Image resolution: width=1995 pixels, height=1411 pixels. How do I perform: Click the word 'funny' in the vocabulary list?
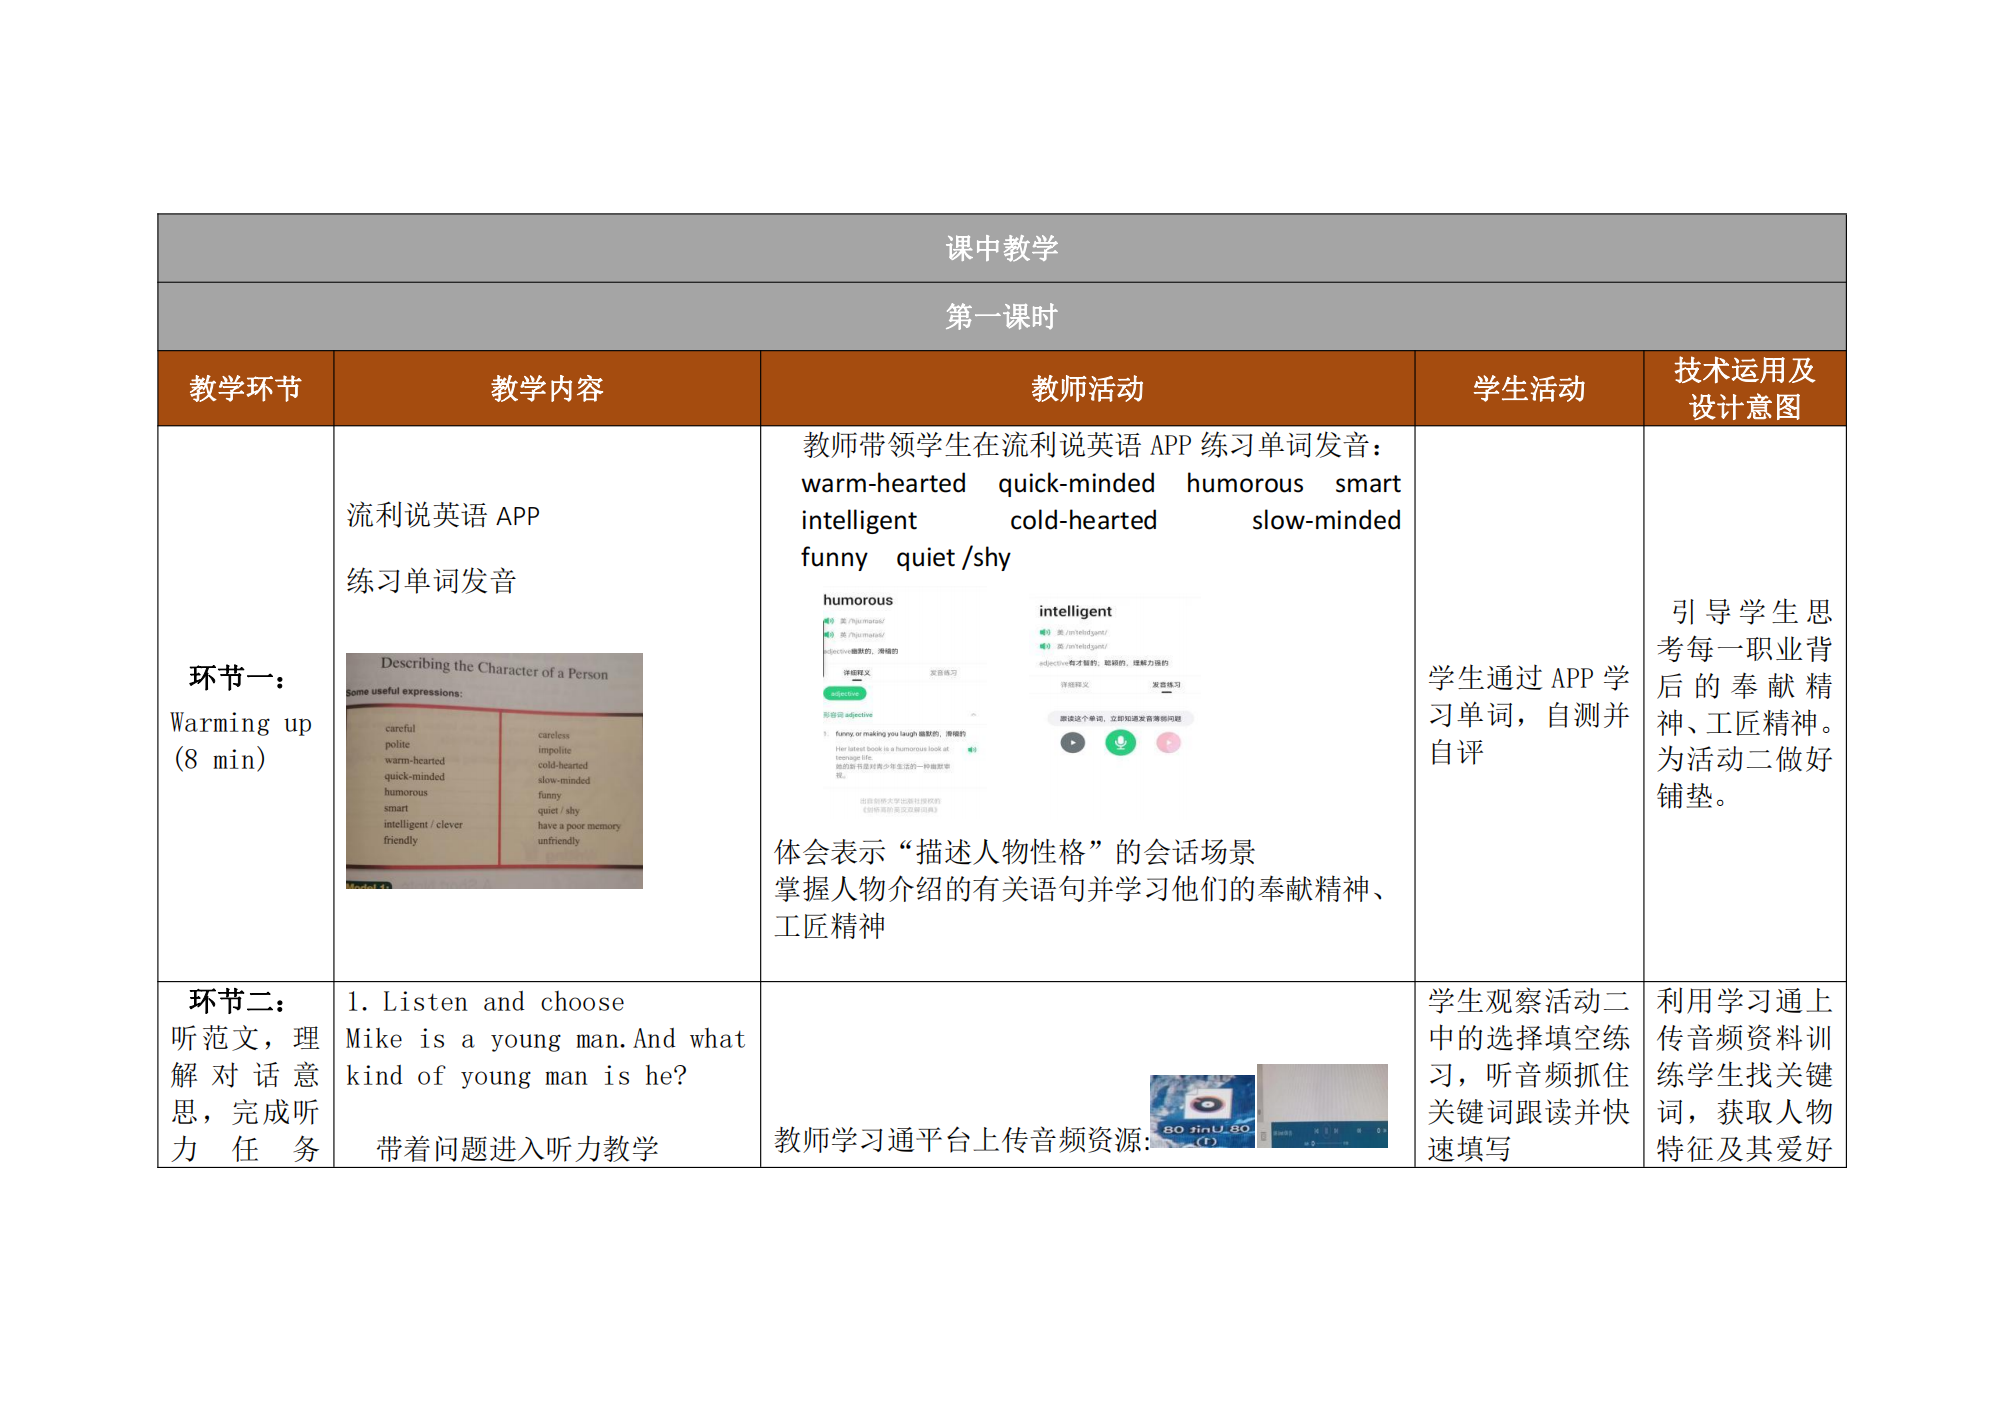[x=834, y=558]
